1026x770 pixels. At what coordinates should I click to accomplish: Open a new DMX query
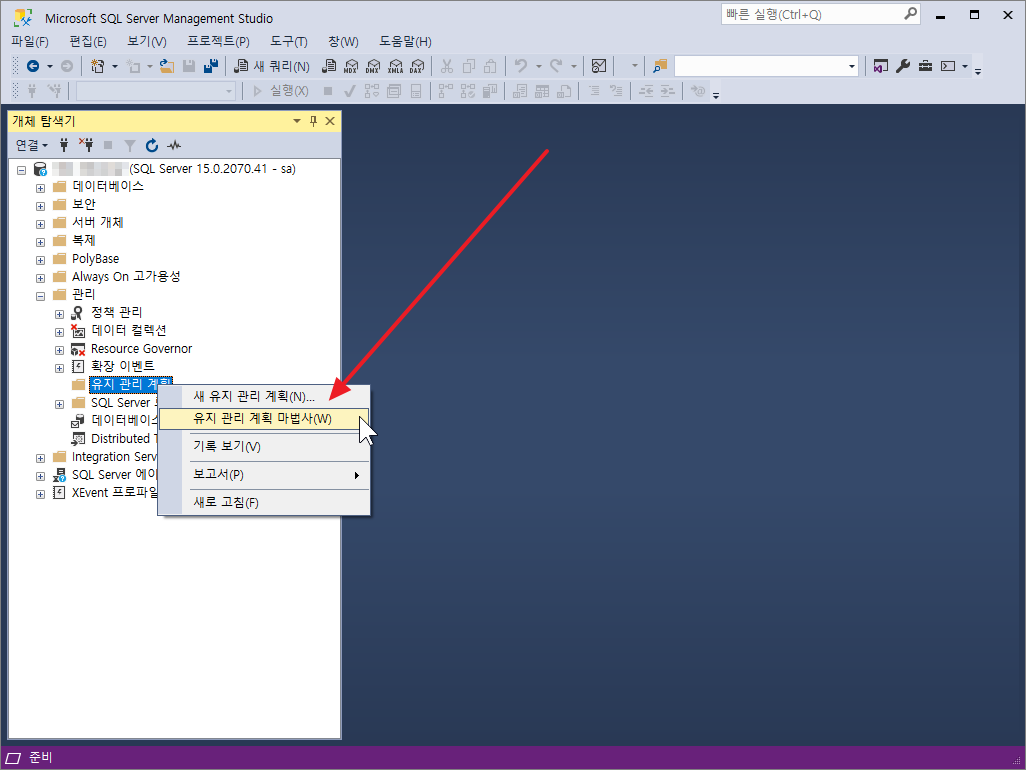point(373,66)
